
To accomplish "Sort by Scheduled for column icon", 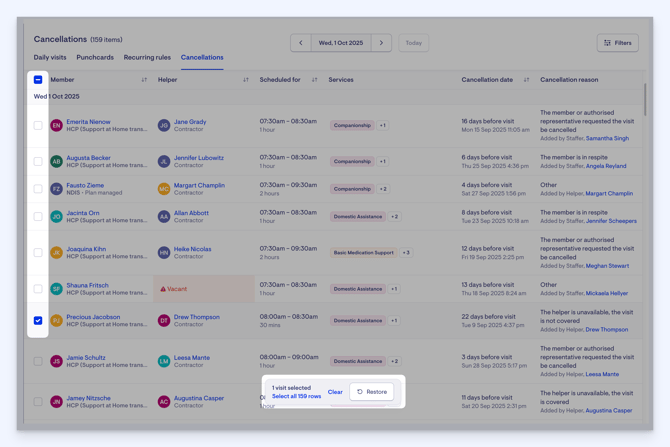I will (314, 80).
